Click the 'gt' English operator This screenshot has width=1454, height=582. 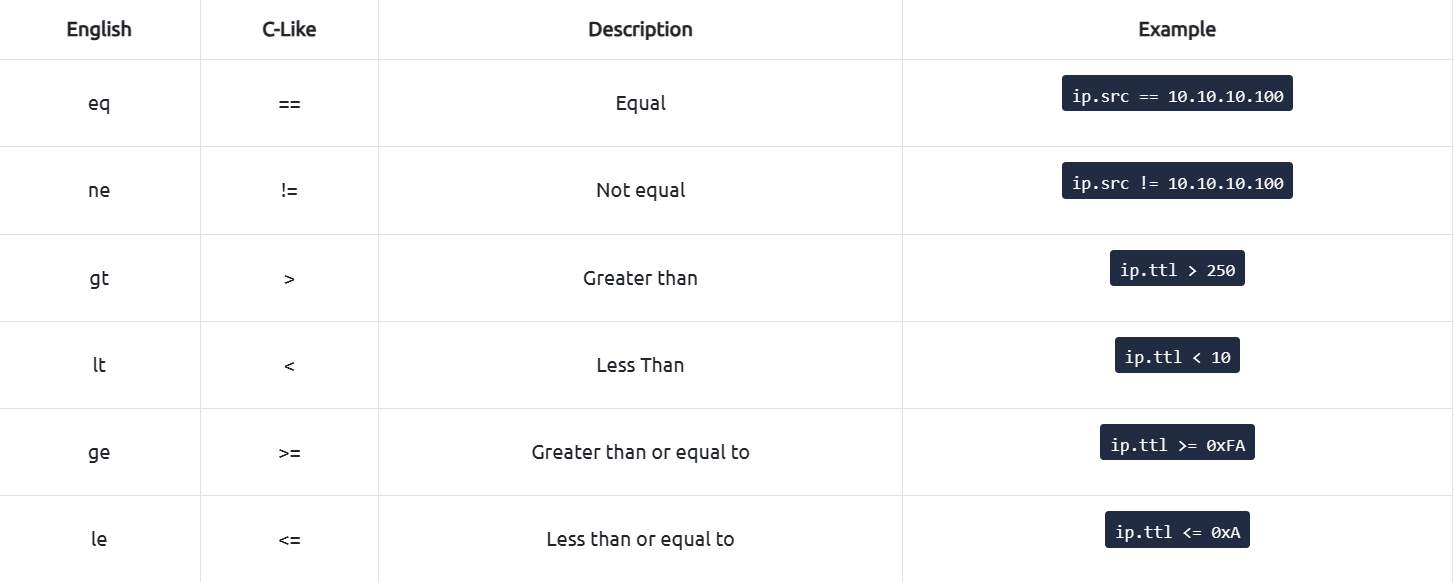tap(99, 278)
